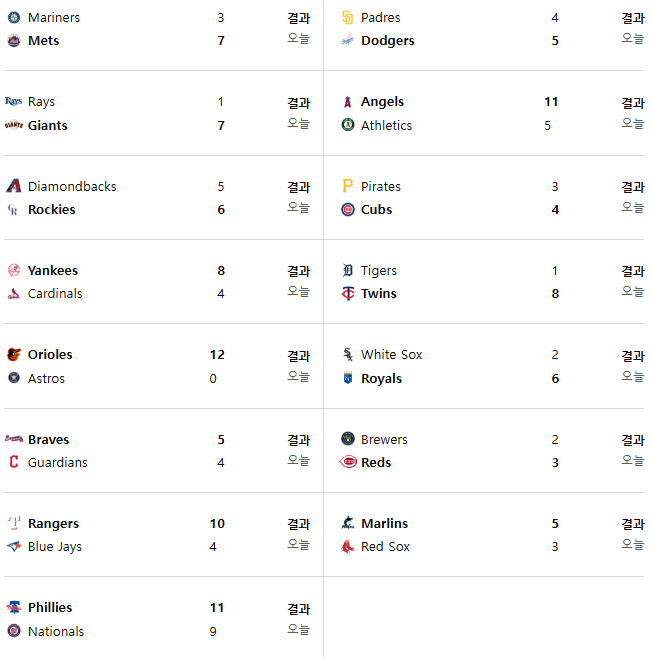Click the Orioles team logo
The height and width of the screenshot is (657, 652).
tap(14, 354)
